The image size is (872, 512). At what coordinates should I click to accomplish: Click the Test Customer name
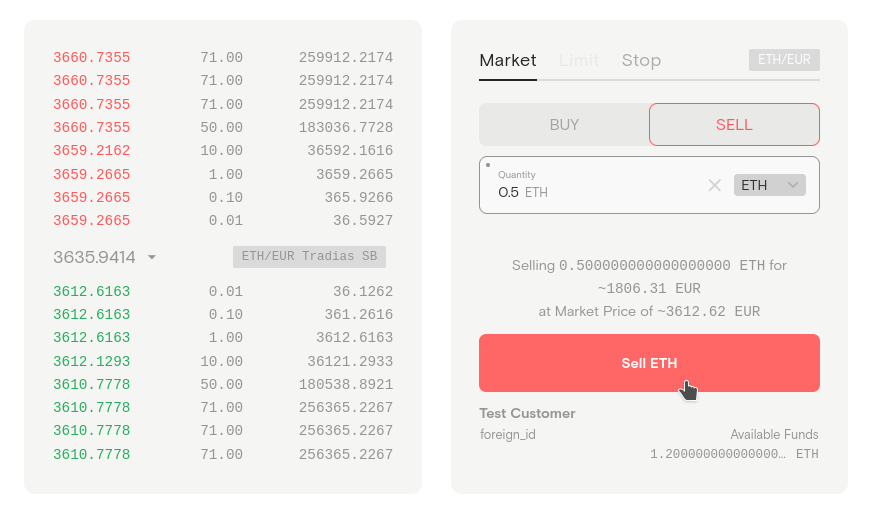tap(527, 413)
